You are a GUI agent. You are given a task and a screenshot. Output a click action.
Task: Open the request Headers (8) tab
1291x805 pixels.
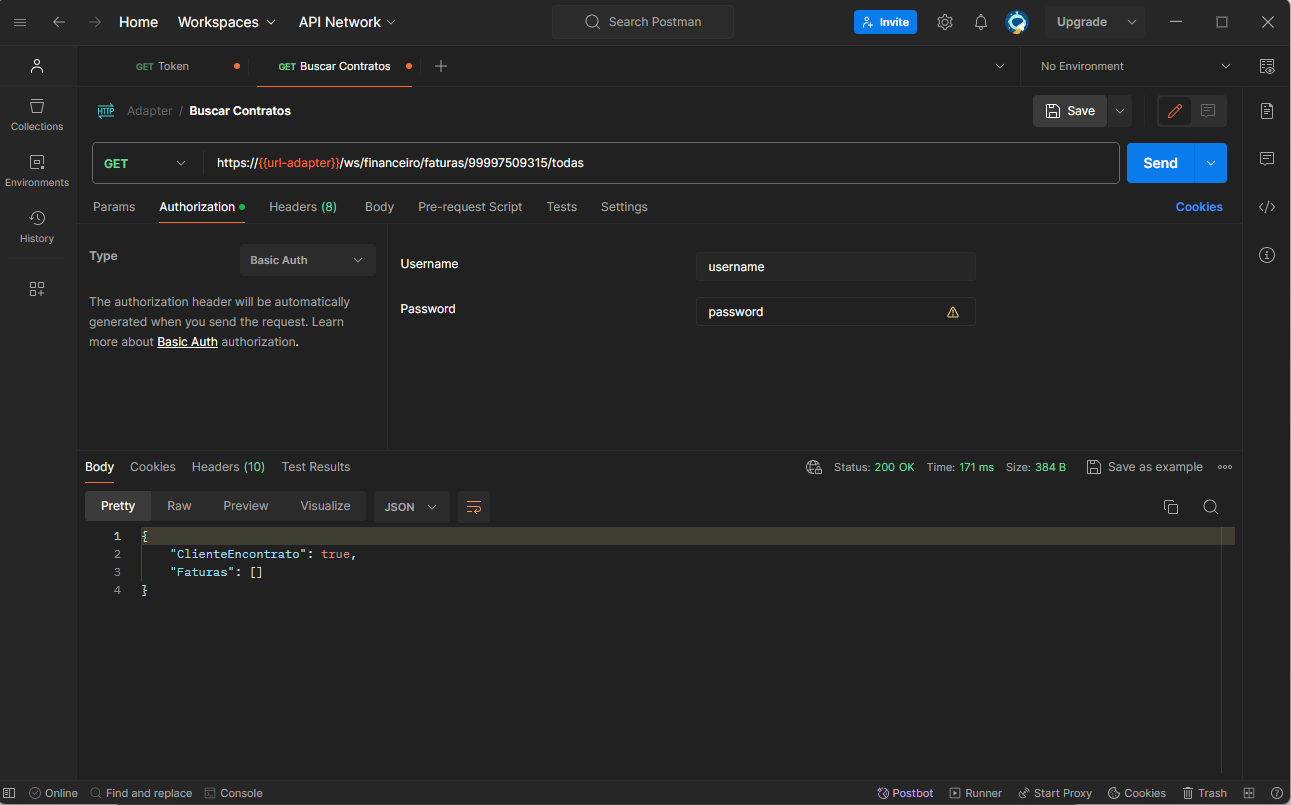pyautogui.click(x=303, y=207)
